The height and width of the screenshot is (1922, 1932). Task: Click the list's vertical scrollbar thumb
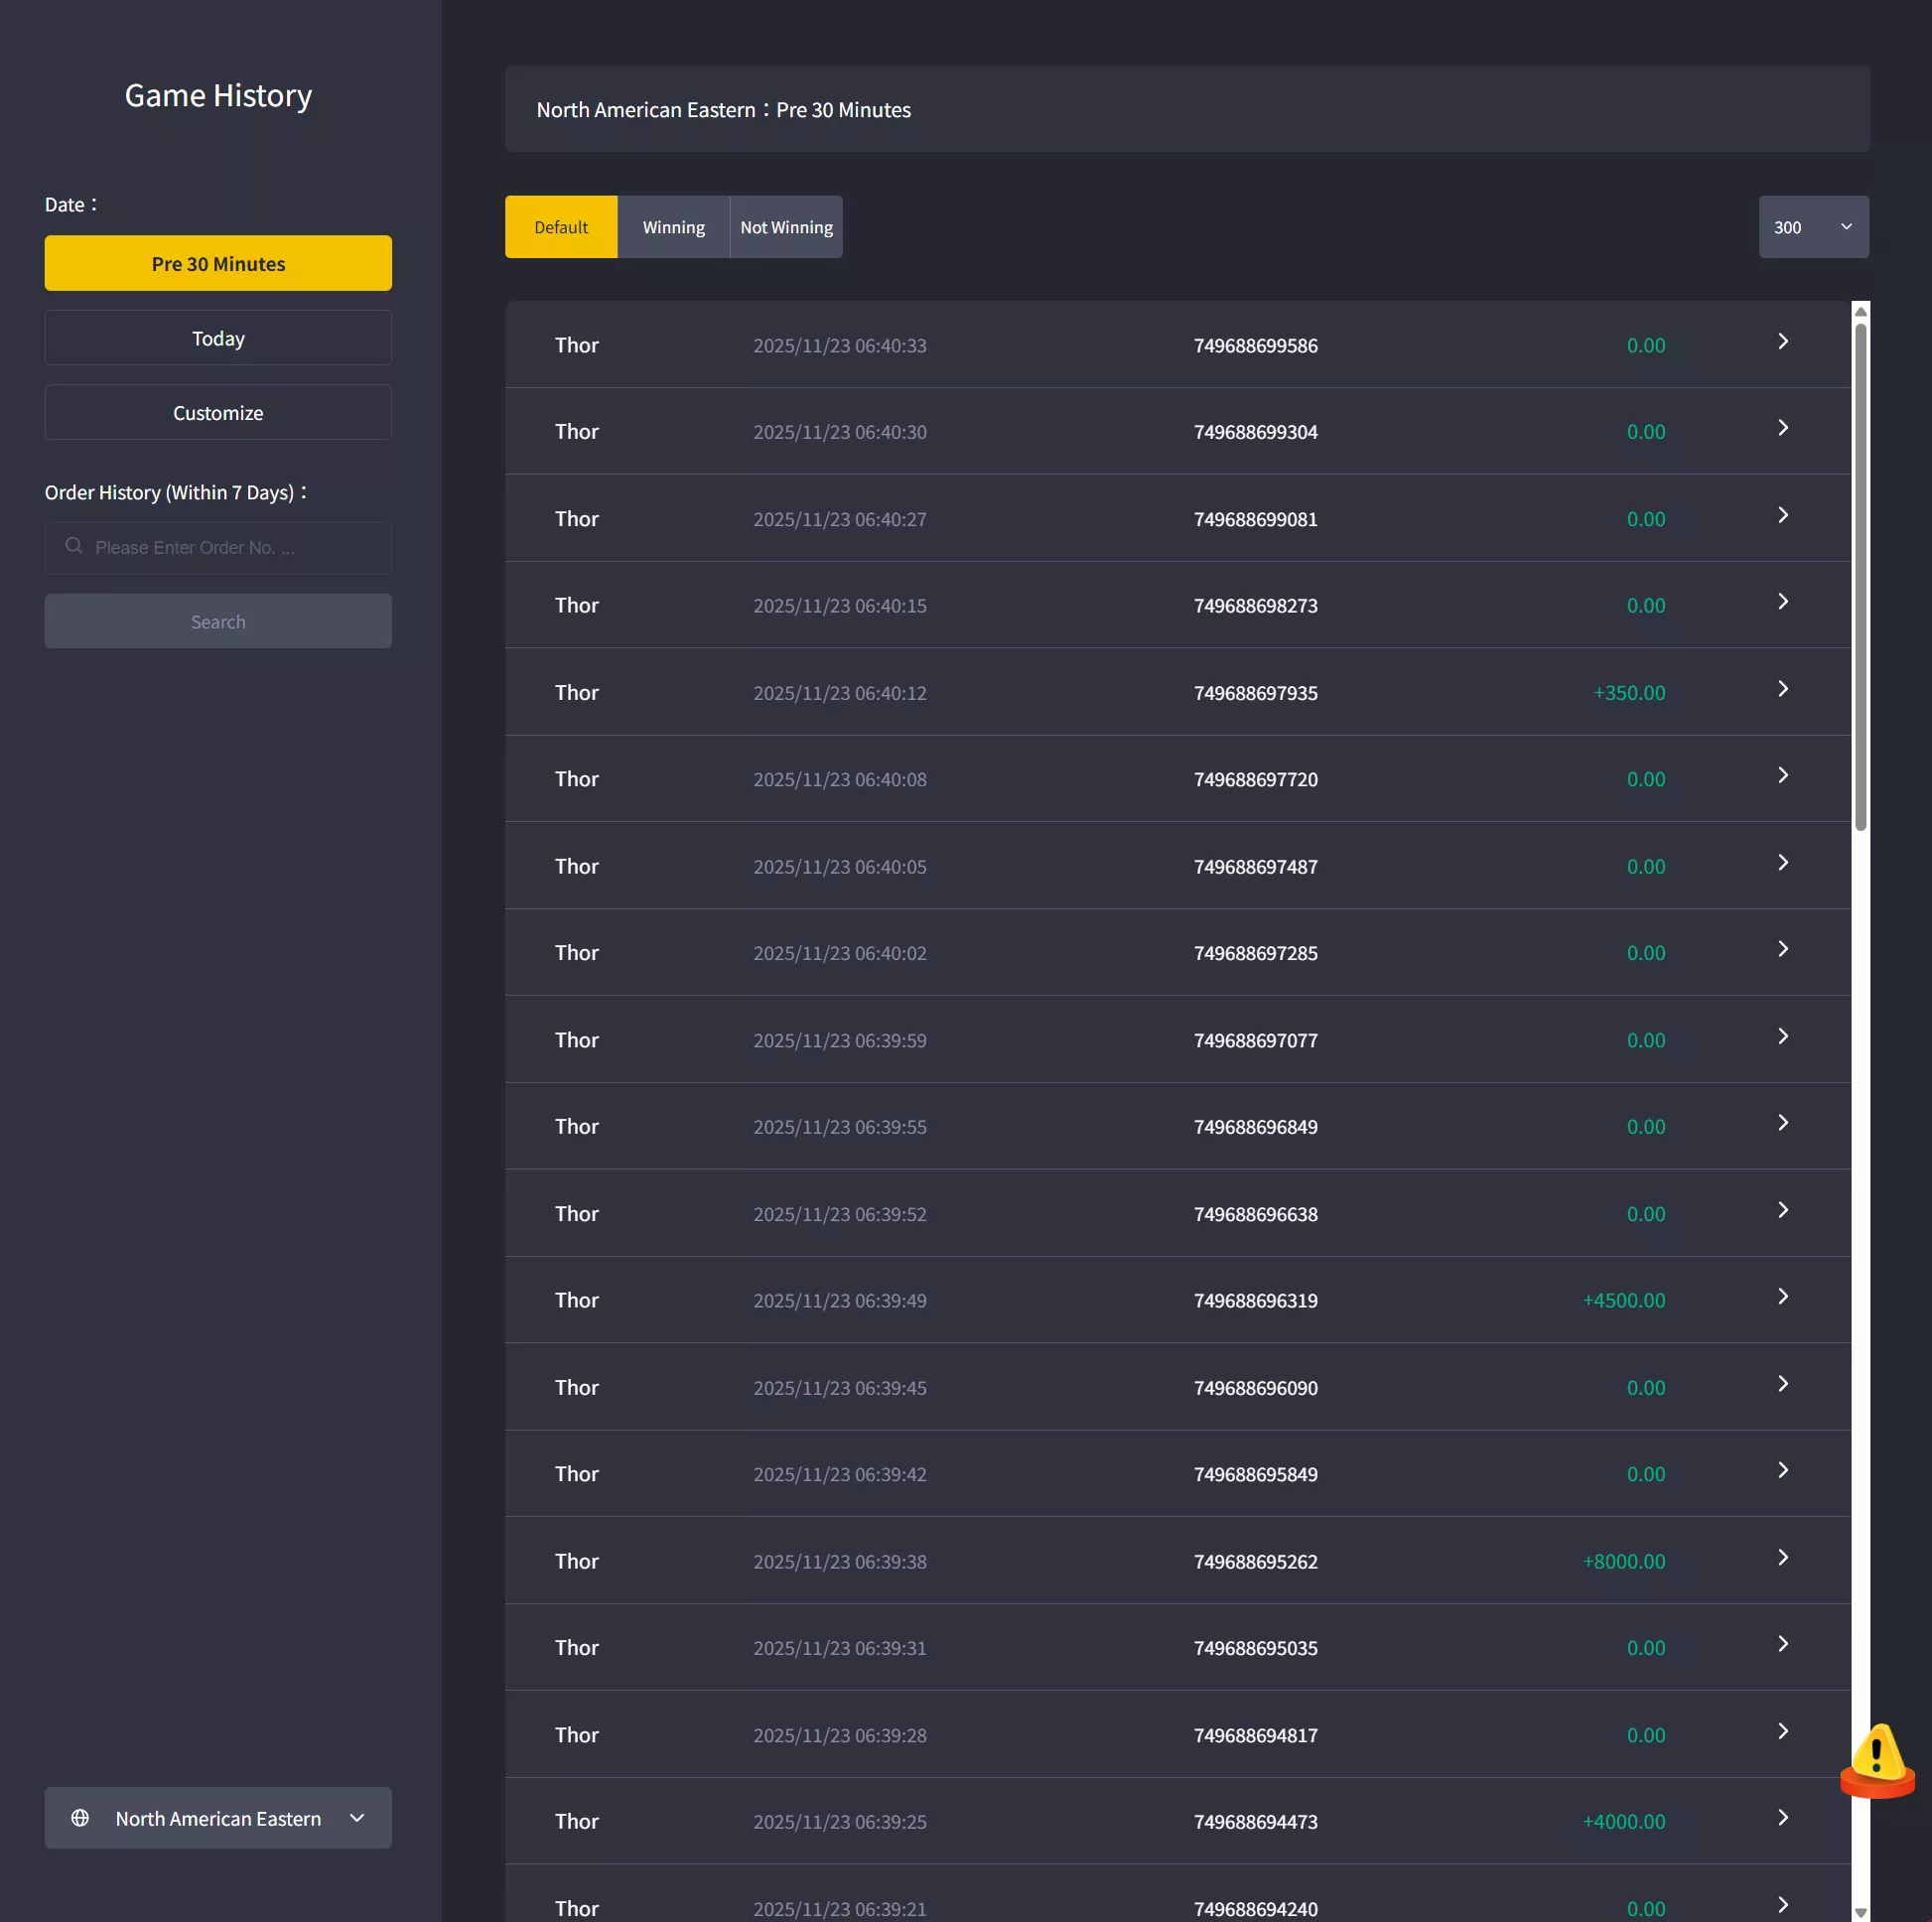1860,577
